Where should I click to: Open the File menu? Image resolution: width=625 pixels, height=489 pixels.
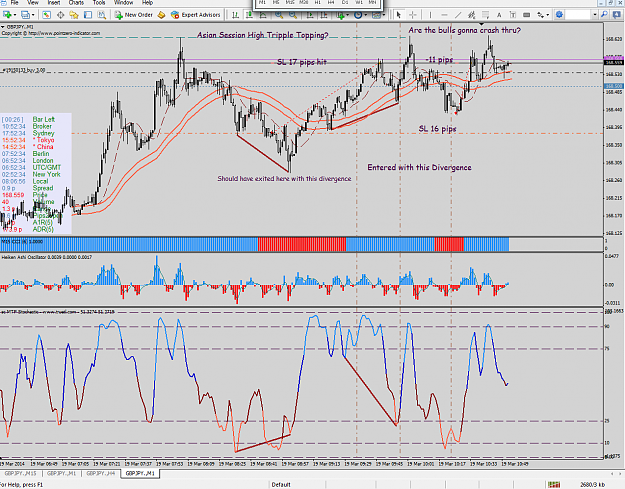click(x=14, y=2)
